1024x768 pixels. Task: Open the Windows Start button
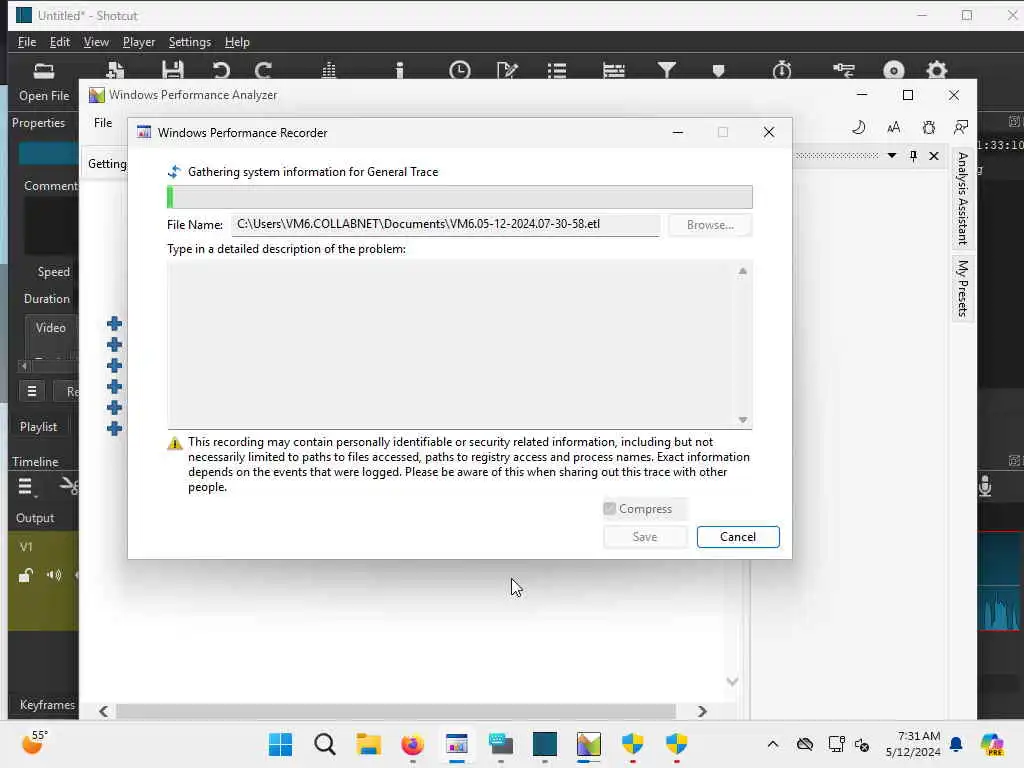[x=281, y=744]
